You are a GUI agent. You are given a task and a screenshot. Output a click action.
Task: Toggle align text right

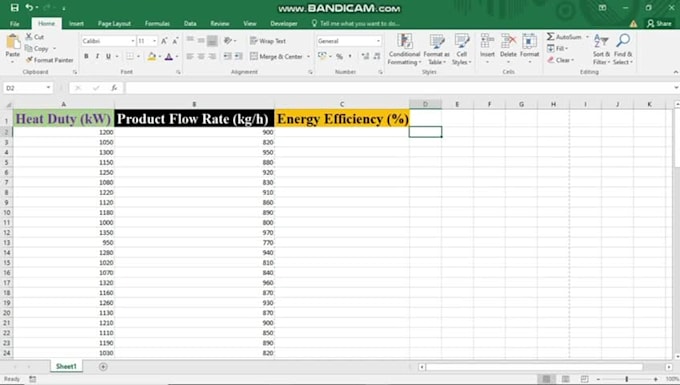click(212, 56)
